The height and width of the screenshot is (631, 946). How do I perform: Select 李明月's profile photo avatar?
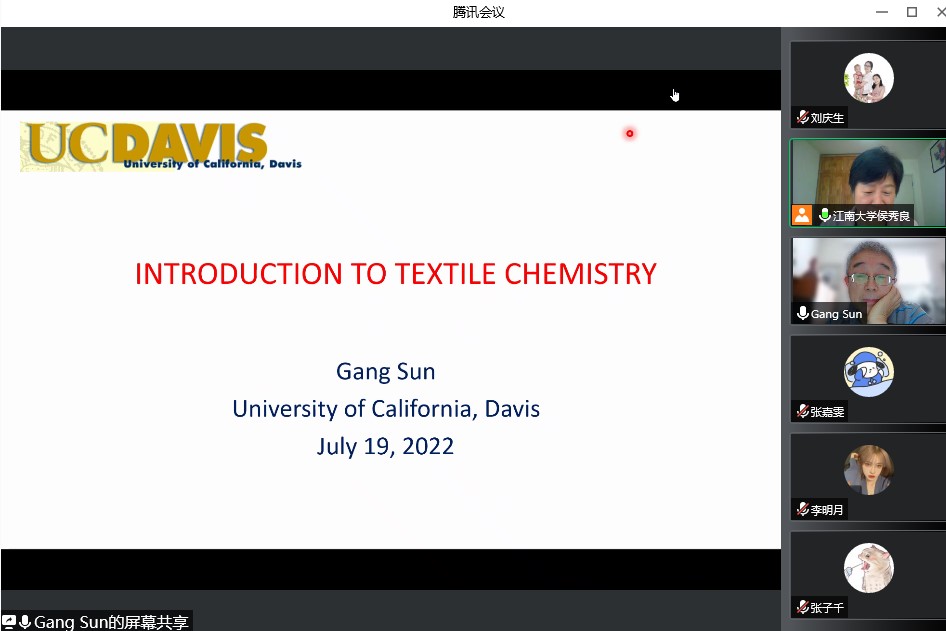868,470
